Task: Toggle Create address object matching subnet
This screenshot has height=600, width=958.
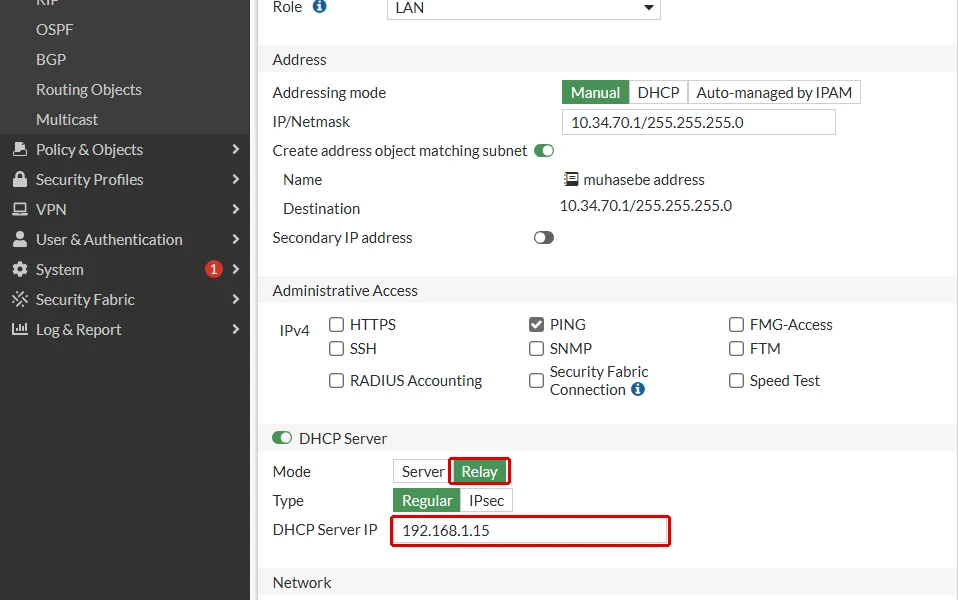Action: pos(544,150)
